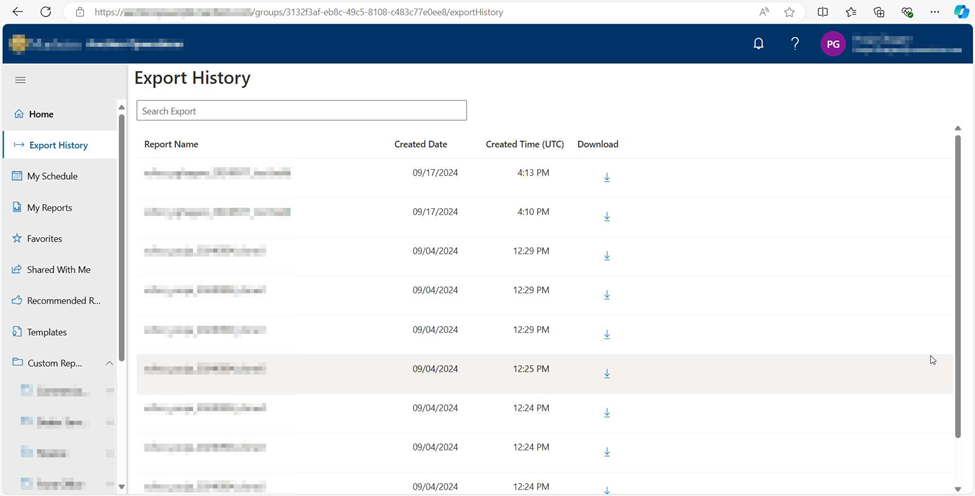Click the browser refresh icon
This screenshot has height=496, width=975.
click(x=45, y=12)
